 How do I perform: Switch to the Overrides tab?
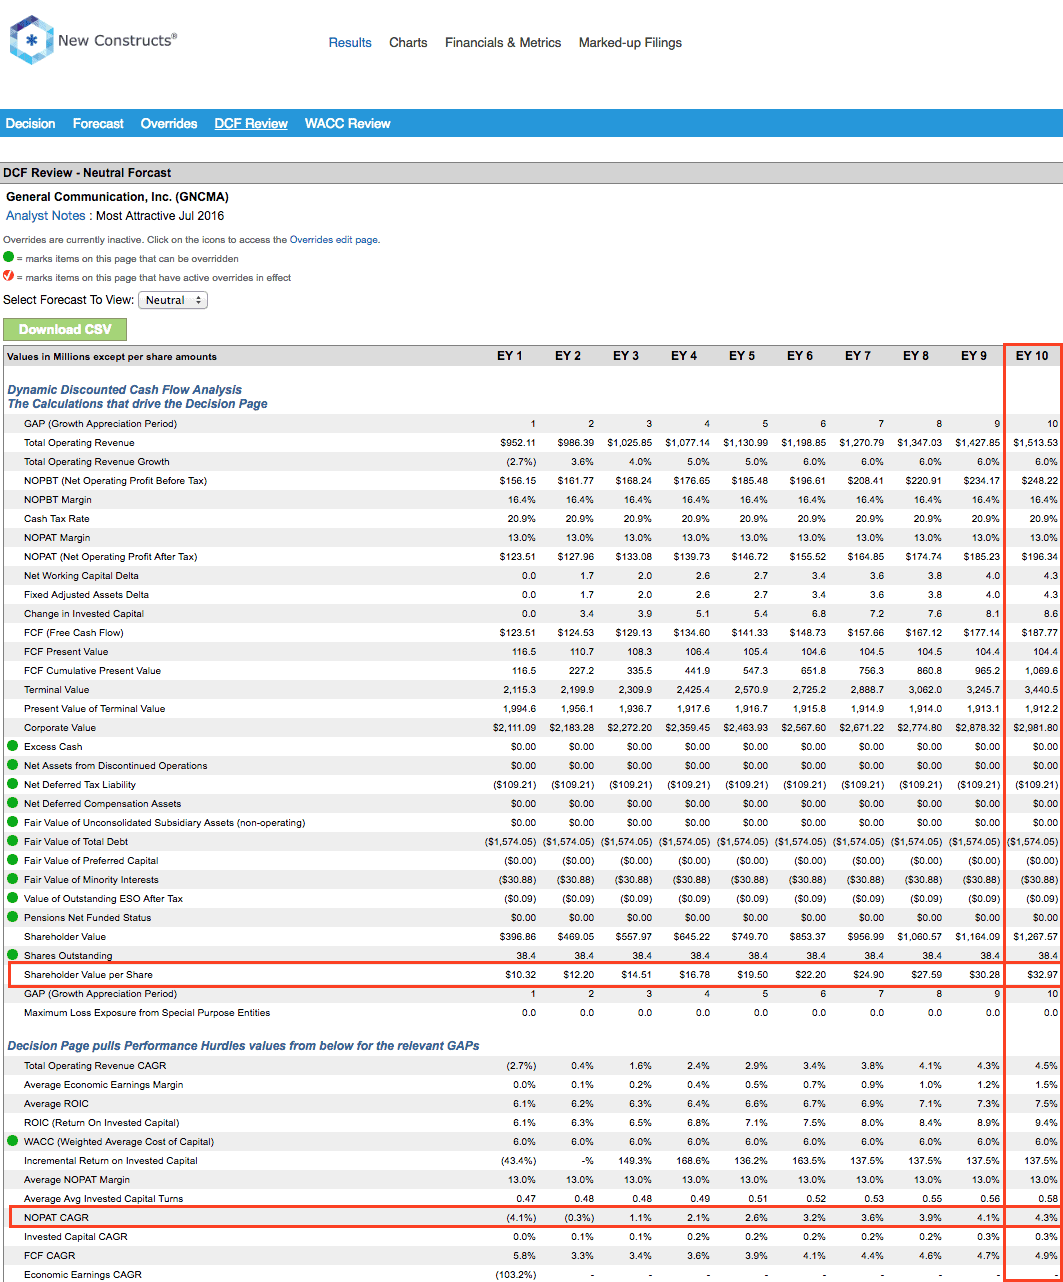pos(169,124)
